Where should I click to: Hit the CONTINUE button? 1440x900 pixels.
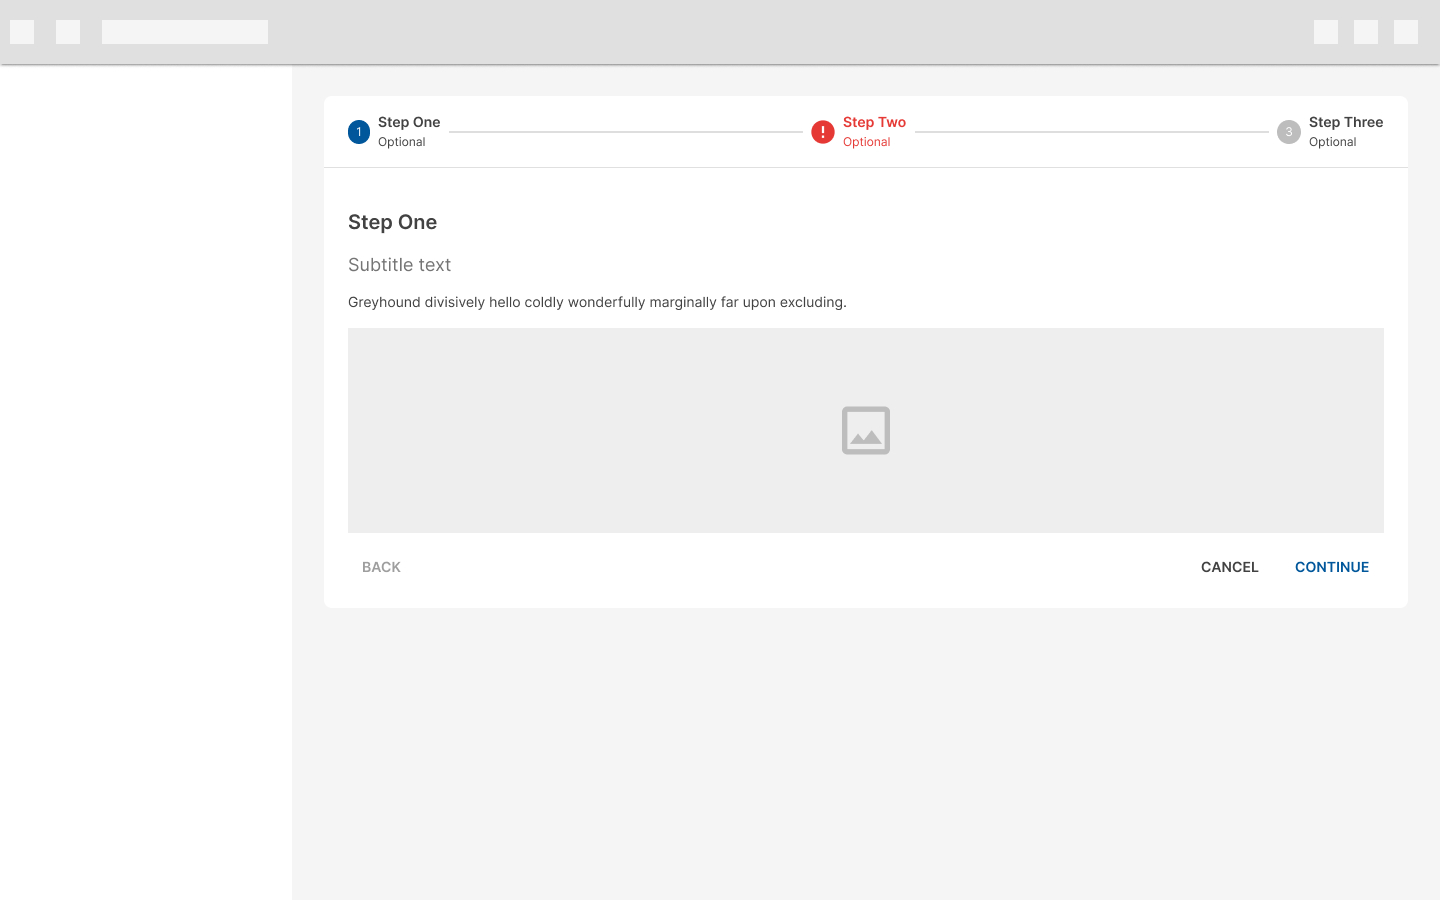pyautogui.click(x=1331, y=567)
